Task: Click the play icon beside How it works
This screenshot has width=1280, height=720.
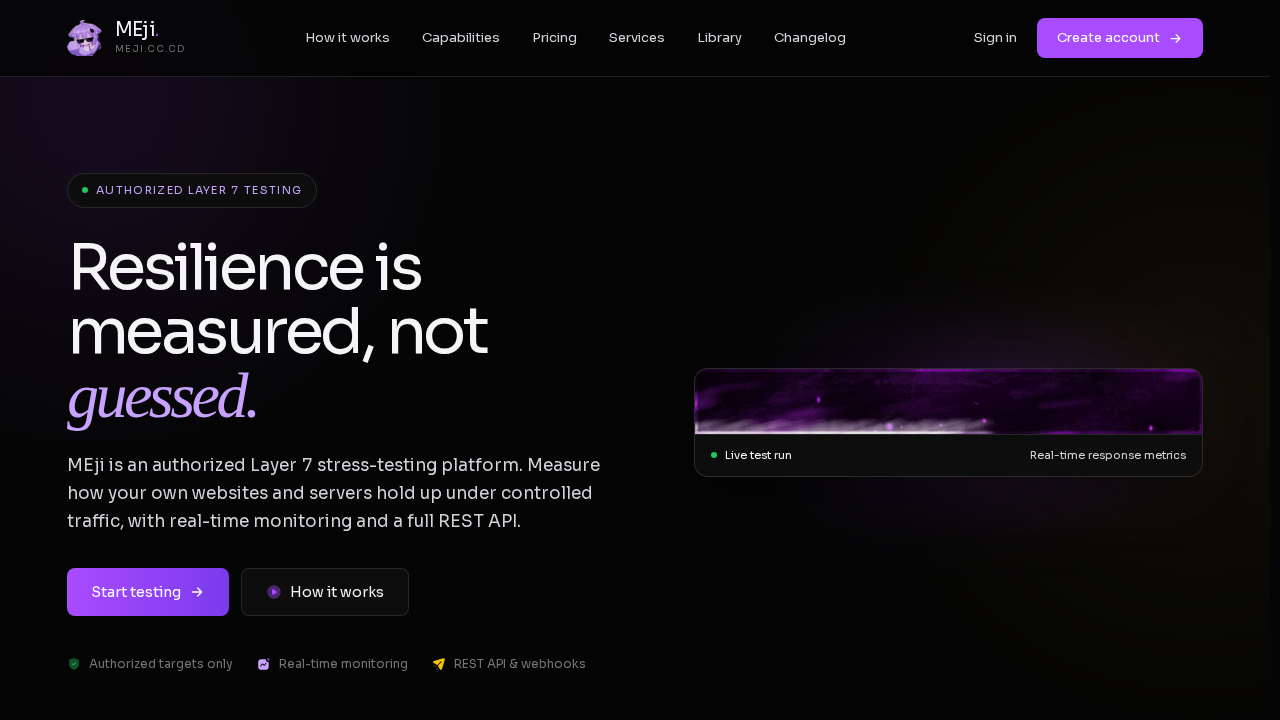Action: 274,592
